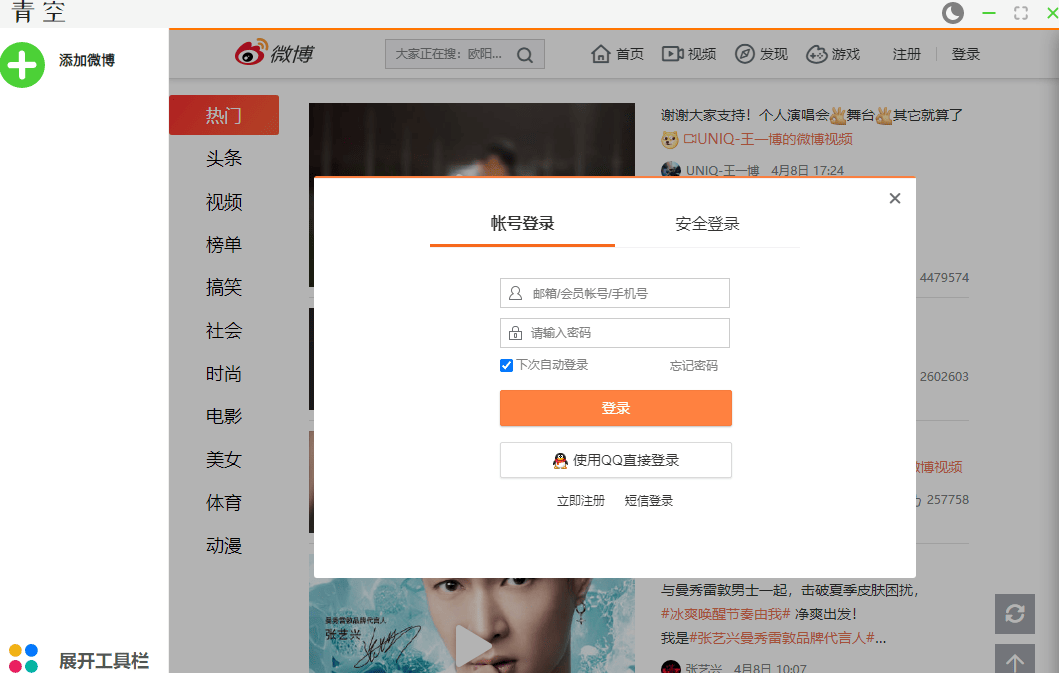Open the top video post thumbnail
Viewport: 1059px width, 673px height.
click(x=471, y=139)
